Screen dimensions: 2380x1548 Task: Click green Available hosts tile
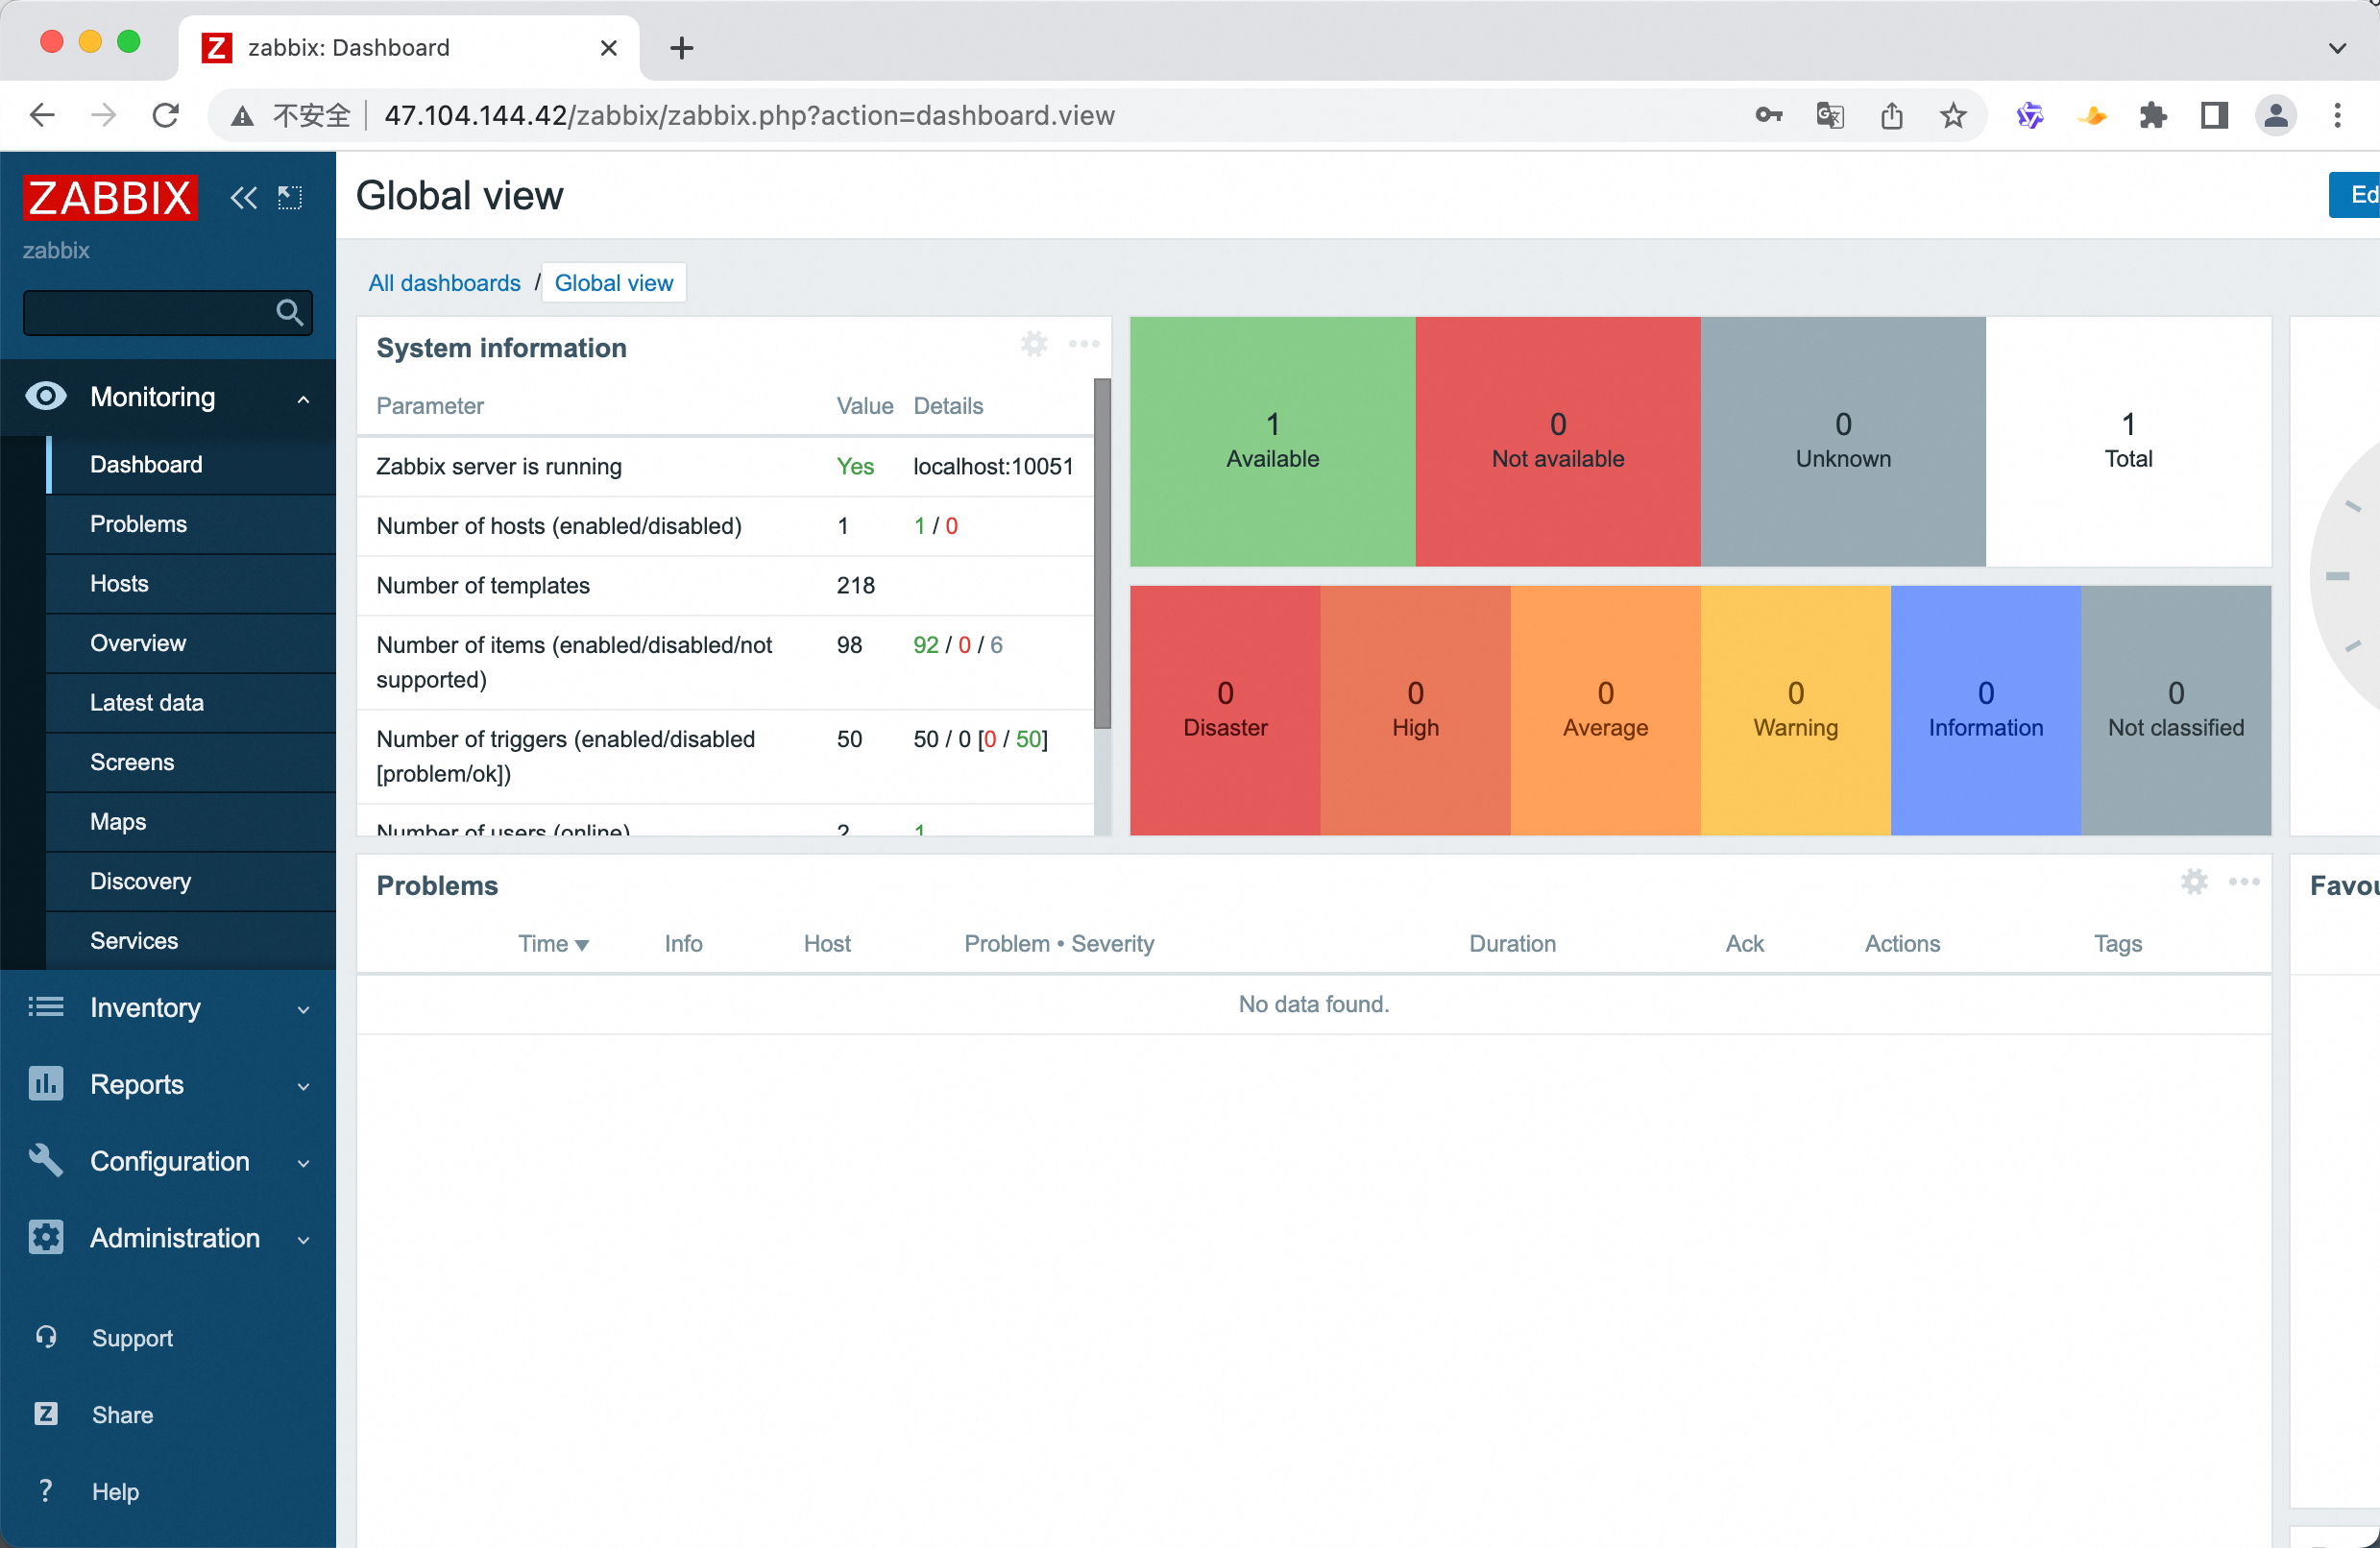1272,441
